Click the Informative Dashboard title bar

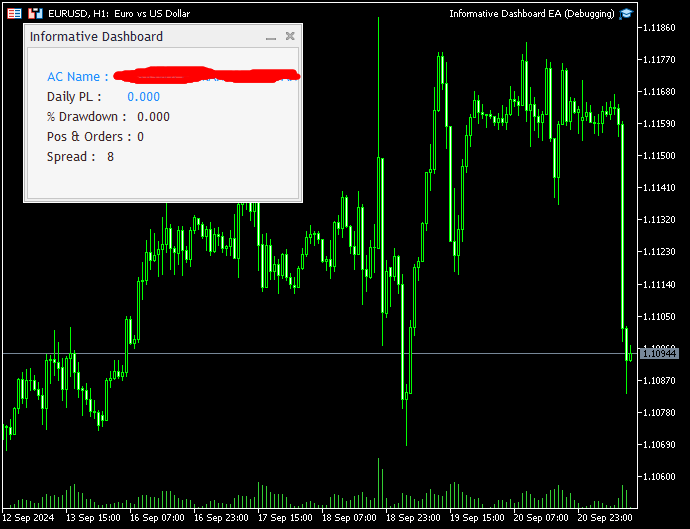(x=163, y=36)
